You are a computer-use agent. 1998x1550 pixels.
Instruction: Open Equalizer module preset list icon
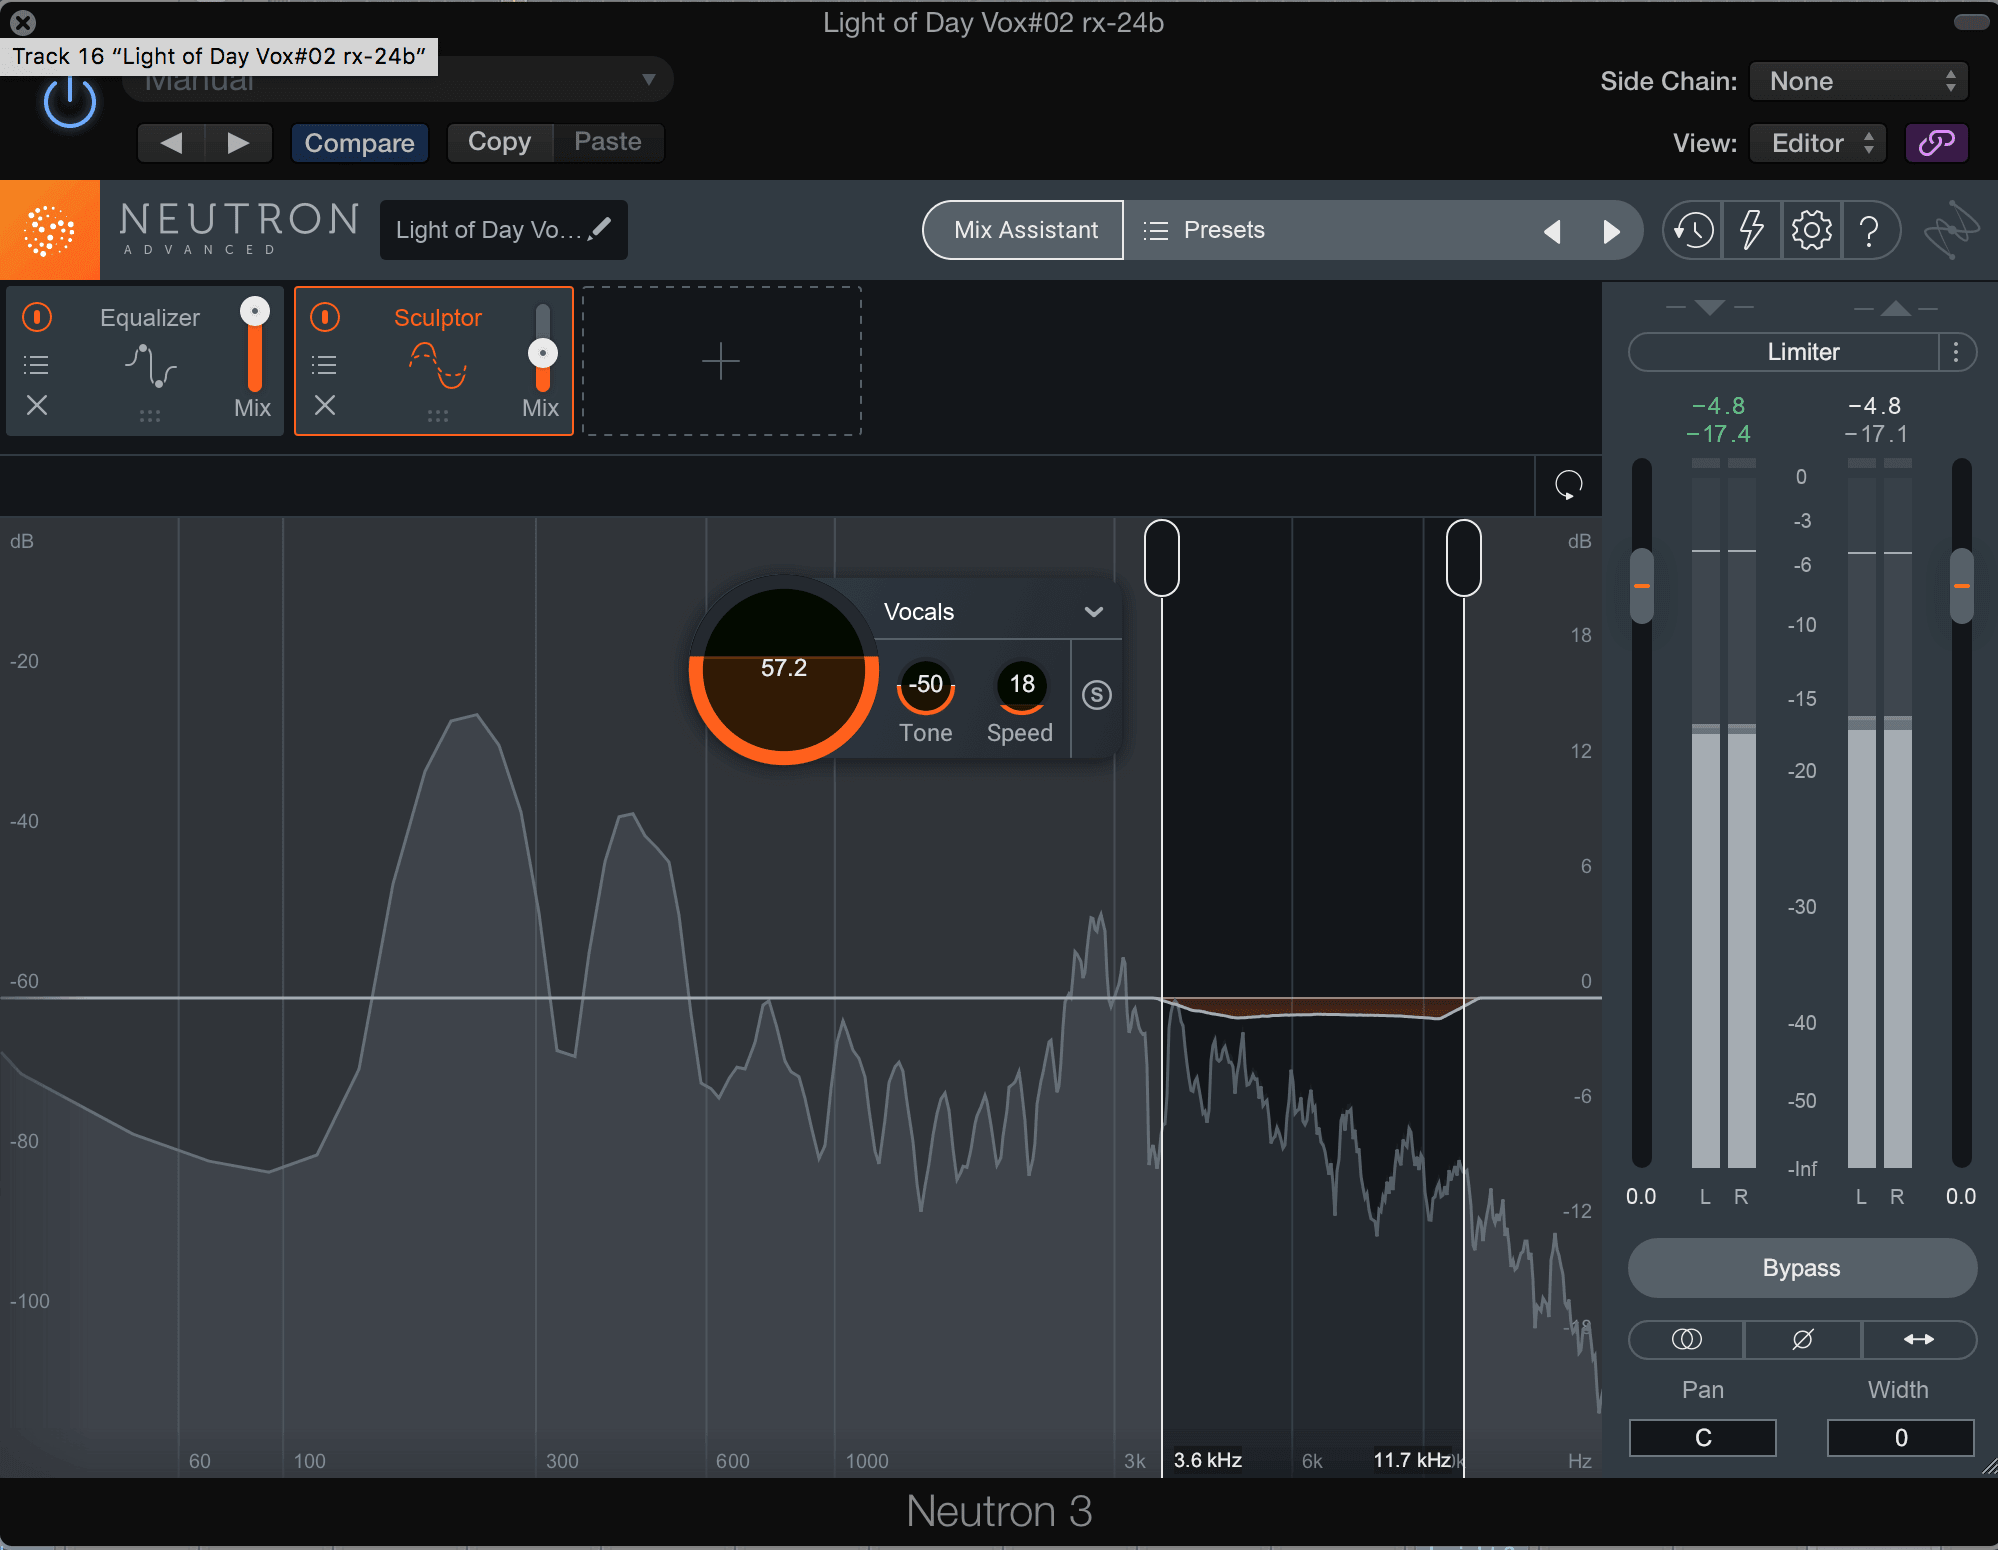point(36,365)
